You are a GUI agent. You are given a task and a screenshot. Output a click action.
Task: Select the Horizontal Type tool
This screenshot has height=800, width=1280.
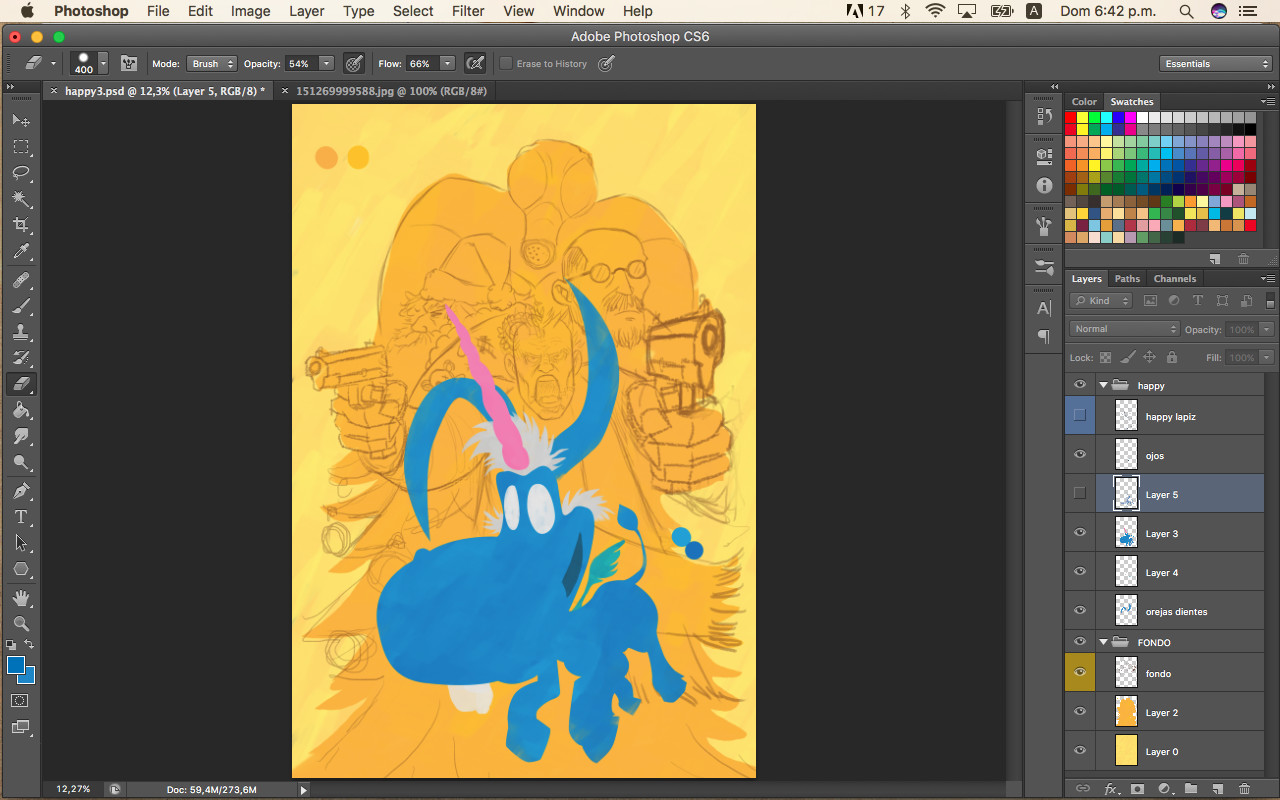click(21, 517)
